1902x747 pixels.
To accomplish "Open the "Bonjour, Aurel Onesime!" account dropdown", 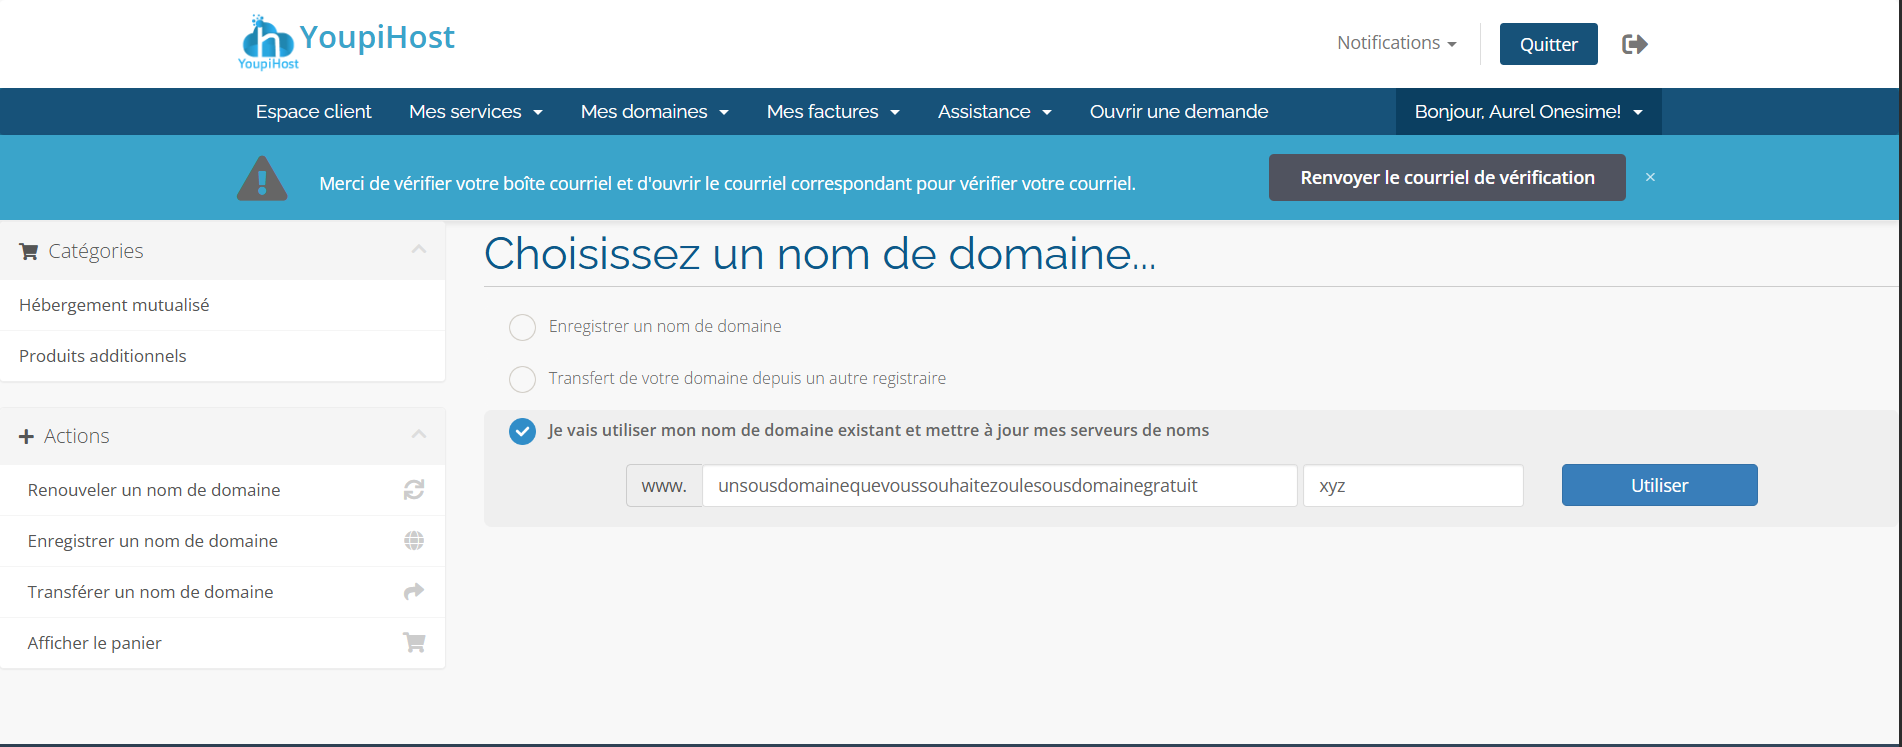I will (1527, 112).
